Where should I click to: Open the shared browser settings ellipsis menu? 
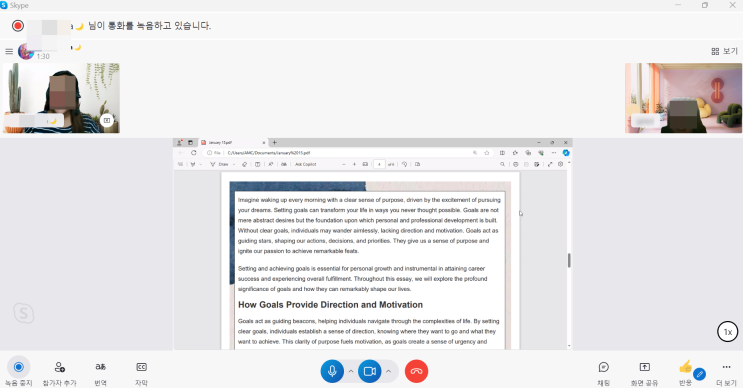(x=553, y=153)
